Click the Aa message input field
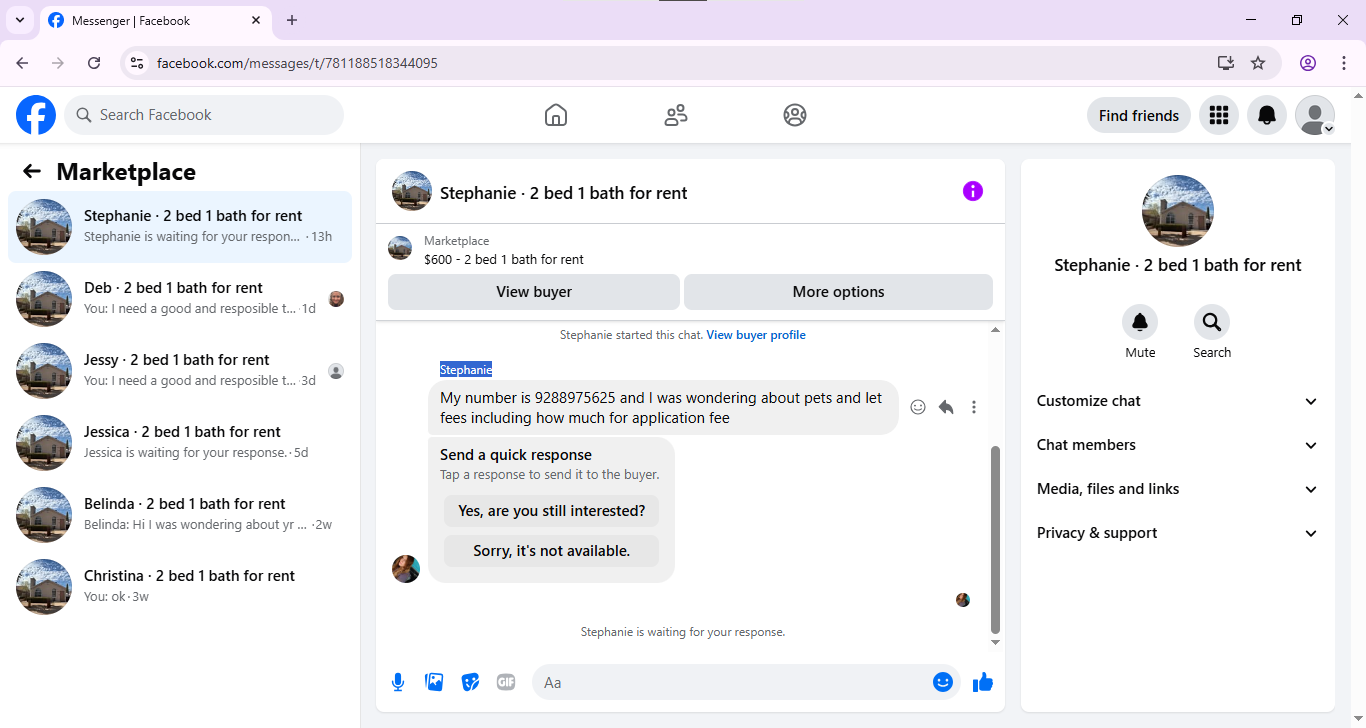 click(734, 682)
